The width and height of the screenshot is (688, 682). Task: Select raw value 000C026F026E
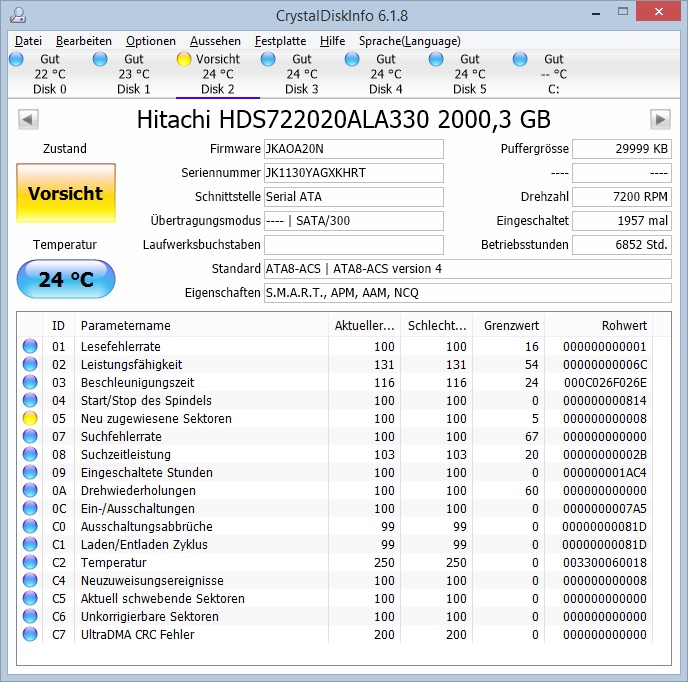point(605,382)
